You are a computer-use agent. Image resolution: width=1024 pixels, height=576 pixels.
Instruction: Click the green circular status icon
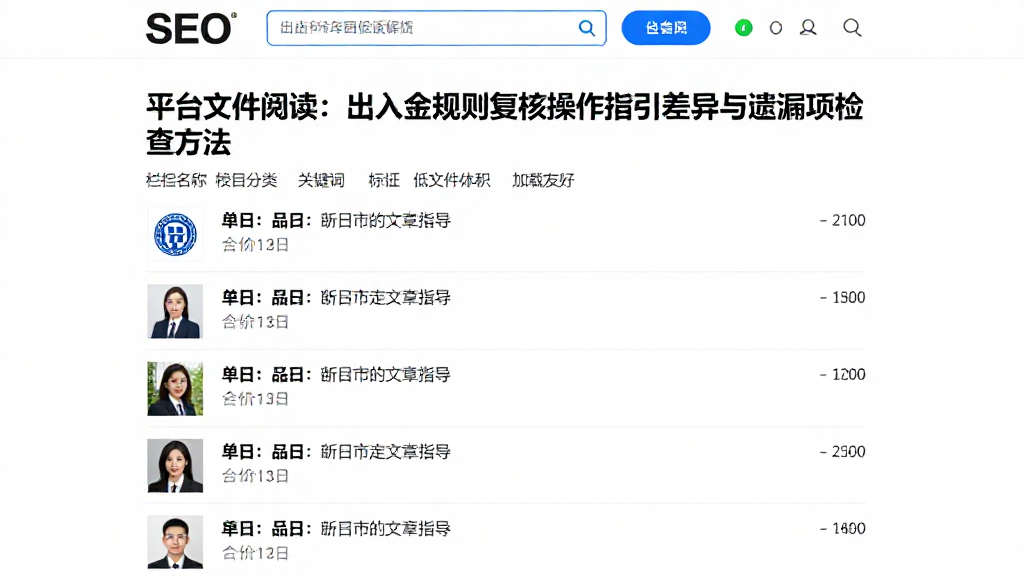click(743, 27)
